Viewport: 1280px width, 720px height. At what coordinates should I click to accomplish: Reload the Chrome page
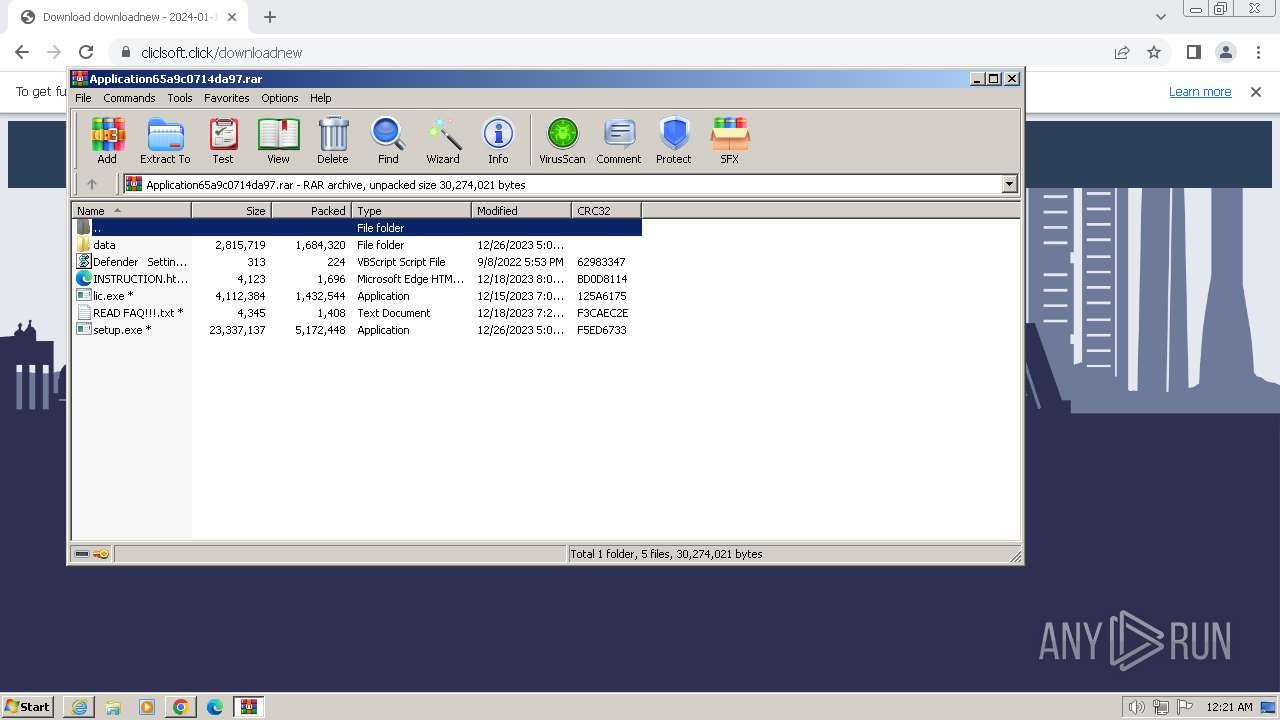86,52
